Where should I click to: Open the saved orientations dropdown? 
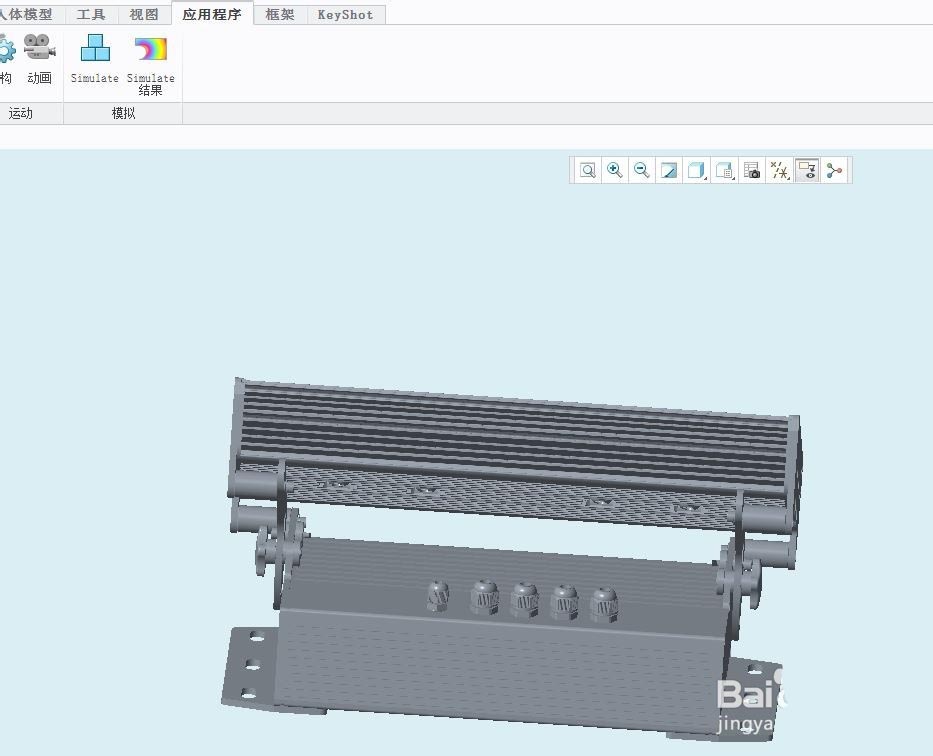[x=724, y=170]
